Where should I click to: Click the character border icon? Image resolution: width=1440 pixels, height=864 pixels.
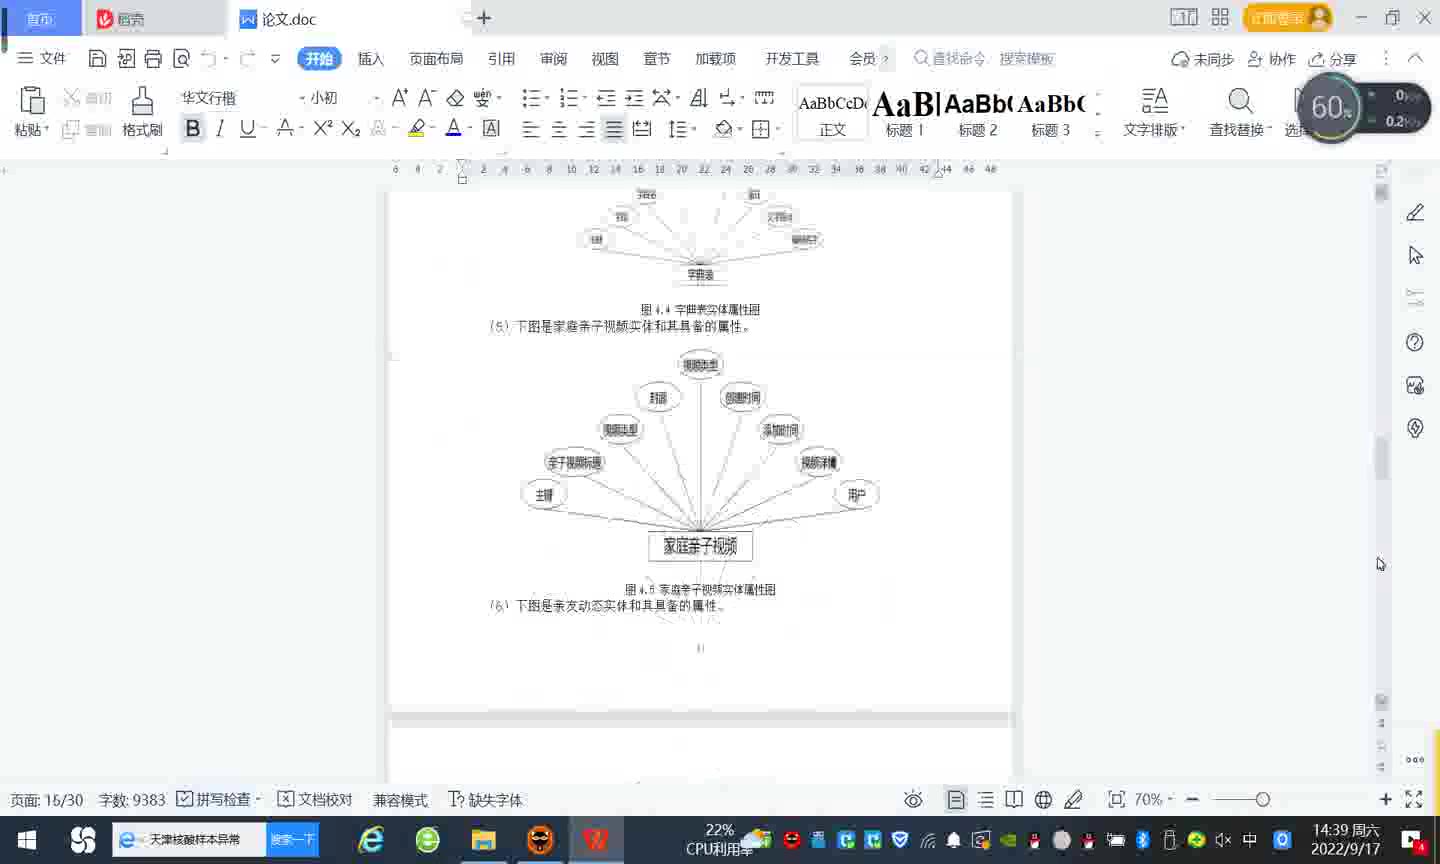(491, 128)
